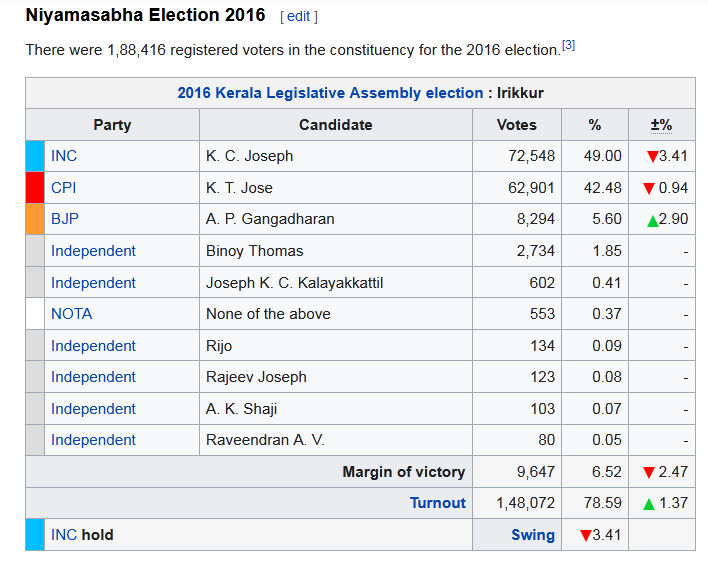Viewport: 708px width, 568px height.
Task: Click the reference [3] superscript citation
Action: click(x=568, y=45)
